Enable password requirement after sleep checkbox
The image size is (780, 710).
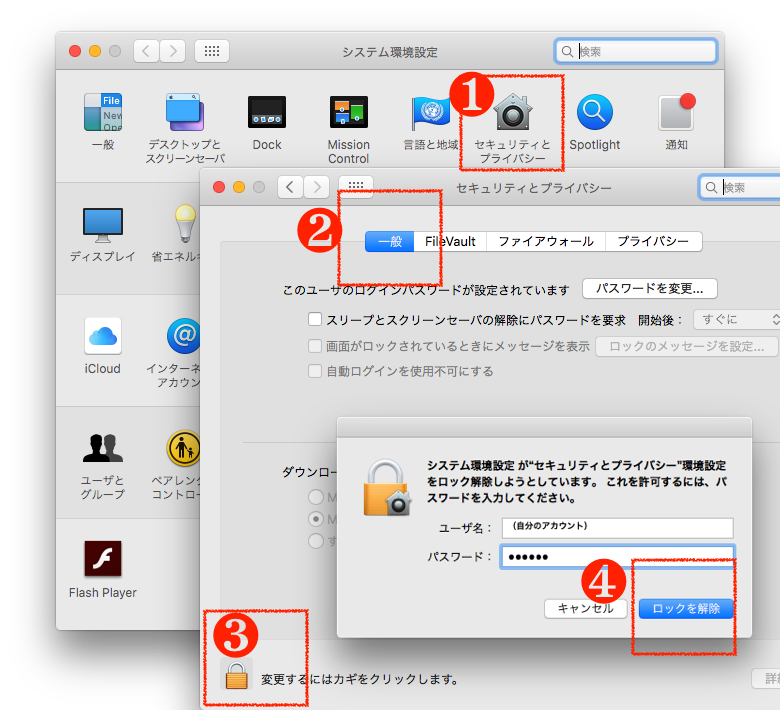(315, 320)
